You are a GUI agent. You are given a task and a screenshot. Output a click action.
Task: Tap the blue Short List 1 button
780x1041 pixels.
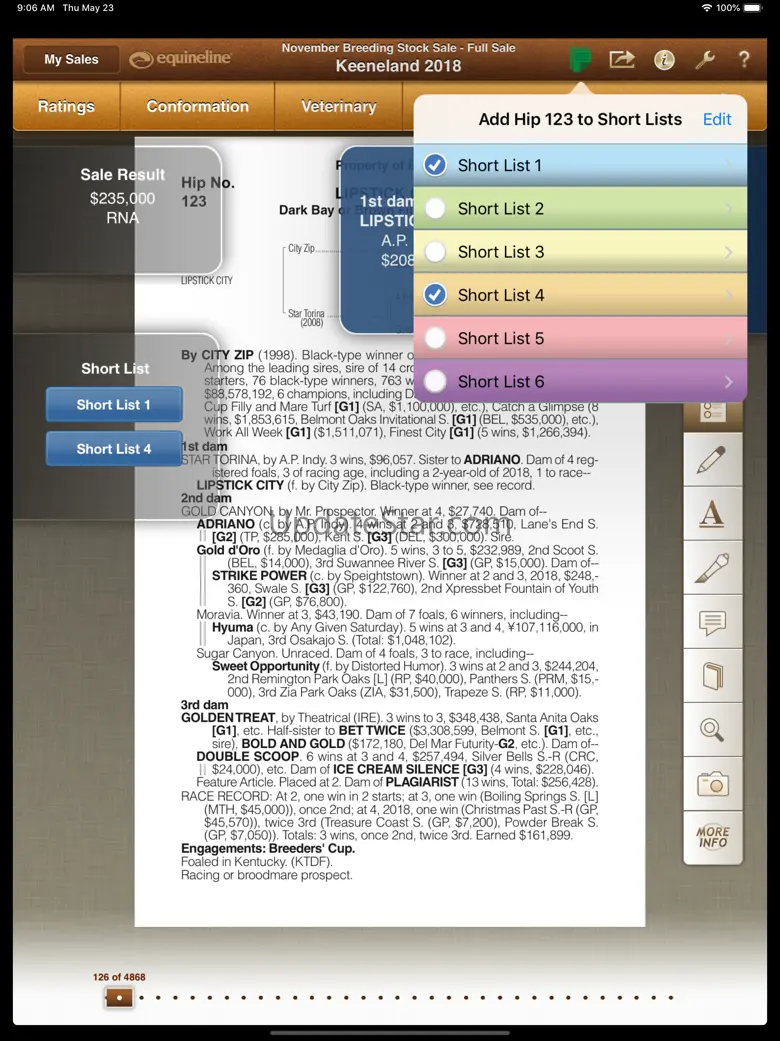[114, 404]
